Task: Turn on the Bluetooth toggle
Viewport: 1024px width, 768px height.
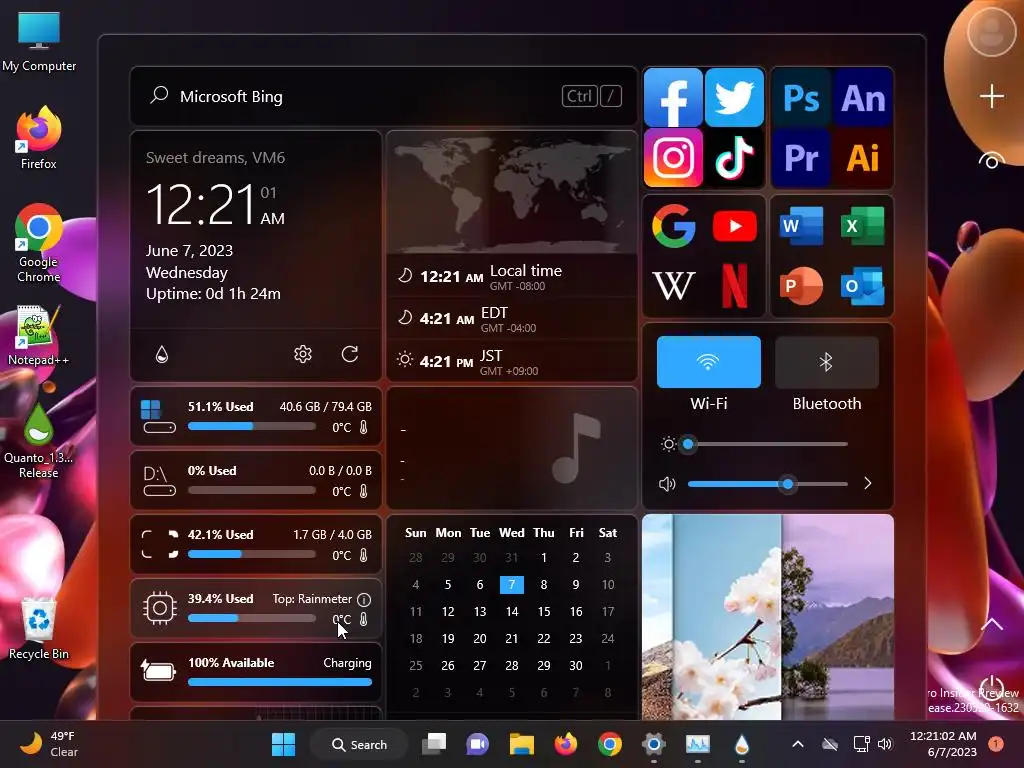Action: (827, 362)
